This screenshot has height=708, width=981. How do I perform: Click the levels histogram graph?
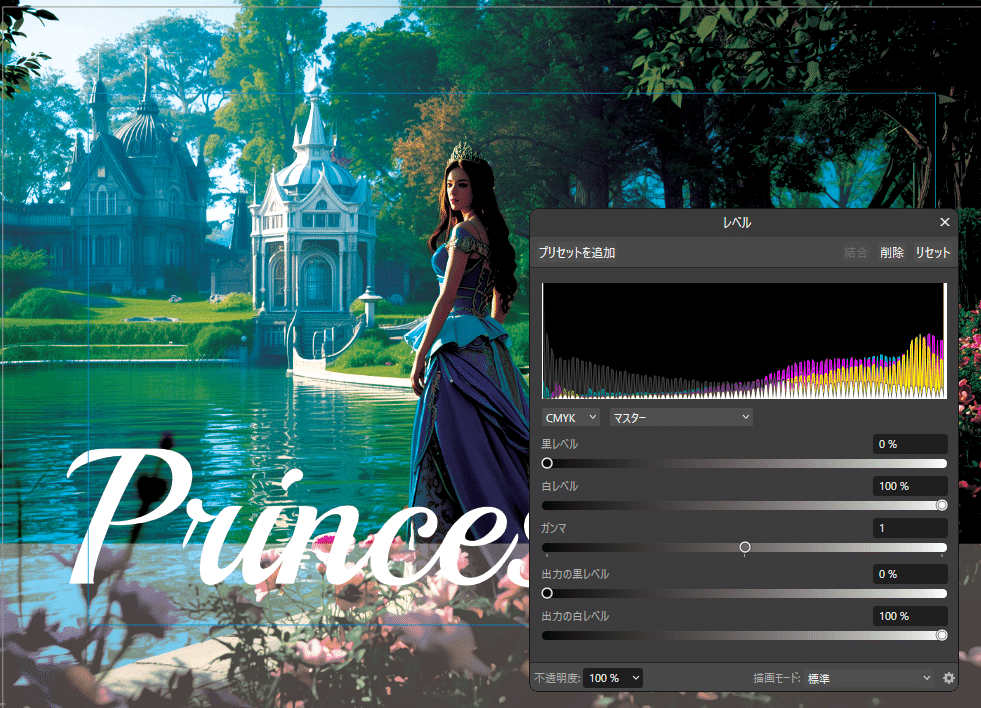click(x=745, y=341)
